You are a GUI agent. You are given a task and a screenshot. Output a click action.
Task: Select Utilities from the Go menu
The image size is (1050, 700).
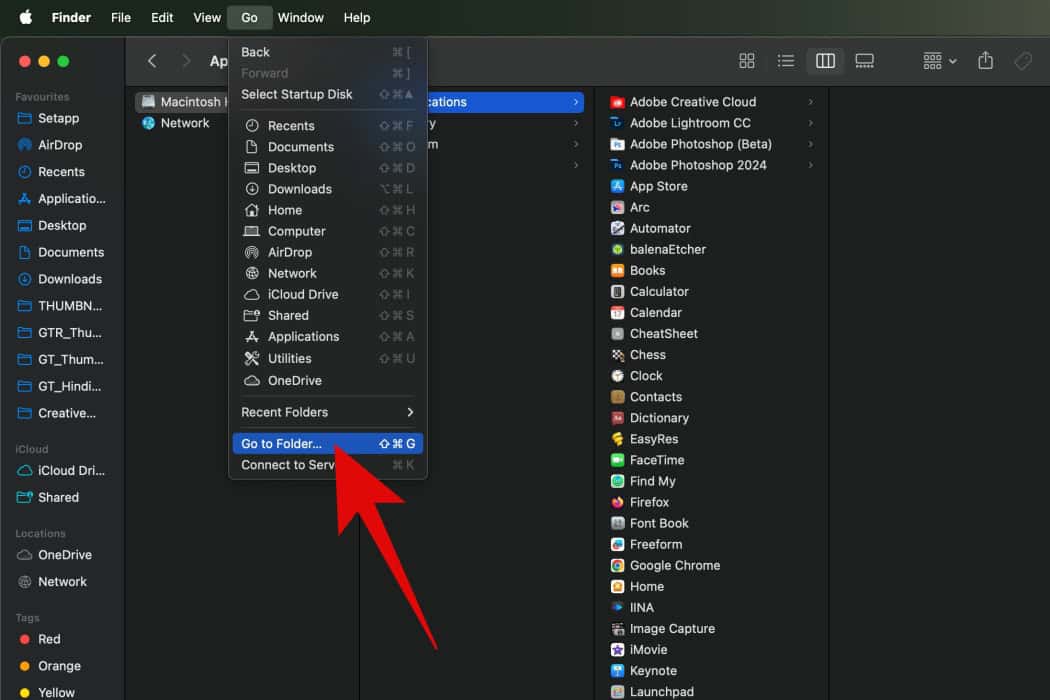tap(289, 358)
